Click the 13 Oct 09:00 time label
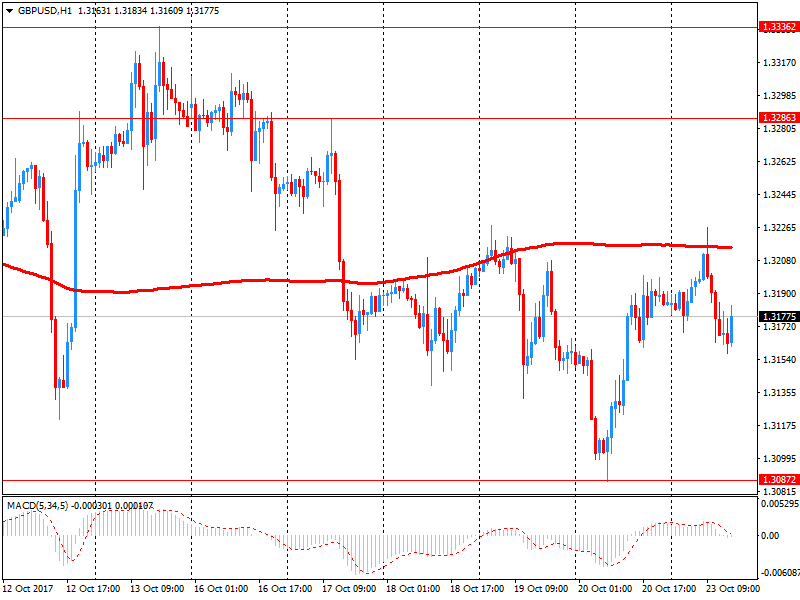 (x=157, y=589)
